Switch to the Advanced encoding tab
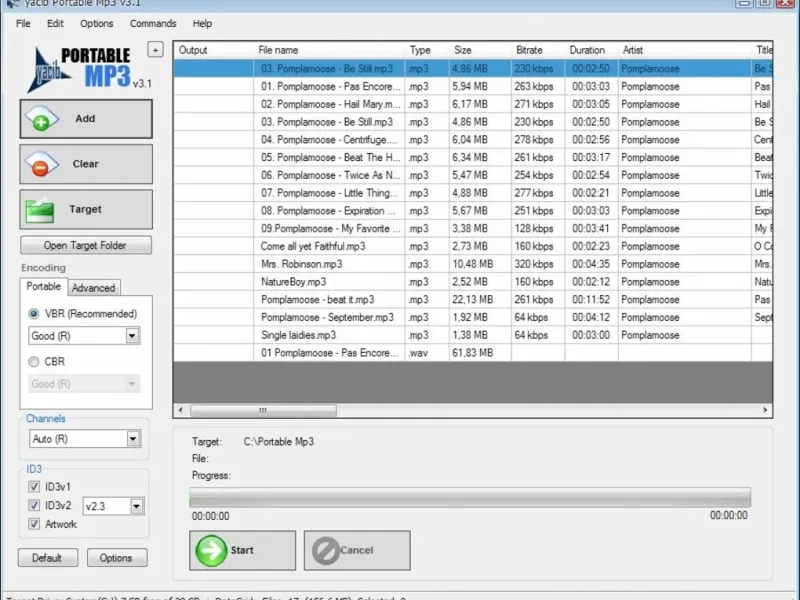The height and width of the screenshot is (600, 800). (x=93, y=288)
